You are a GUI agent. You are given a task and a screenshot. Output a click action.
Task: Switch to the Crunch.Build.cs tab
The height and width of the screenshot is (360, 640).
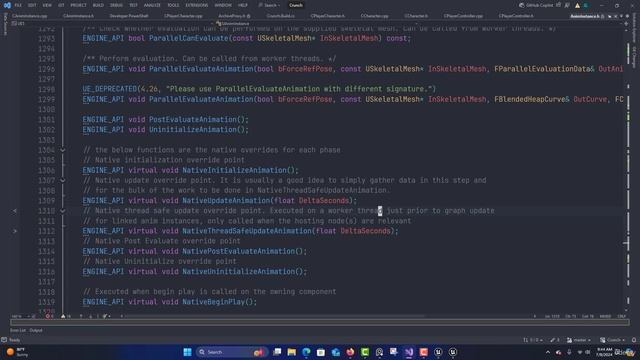click(280, 16)
